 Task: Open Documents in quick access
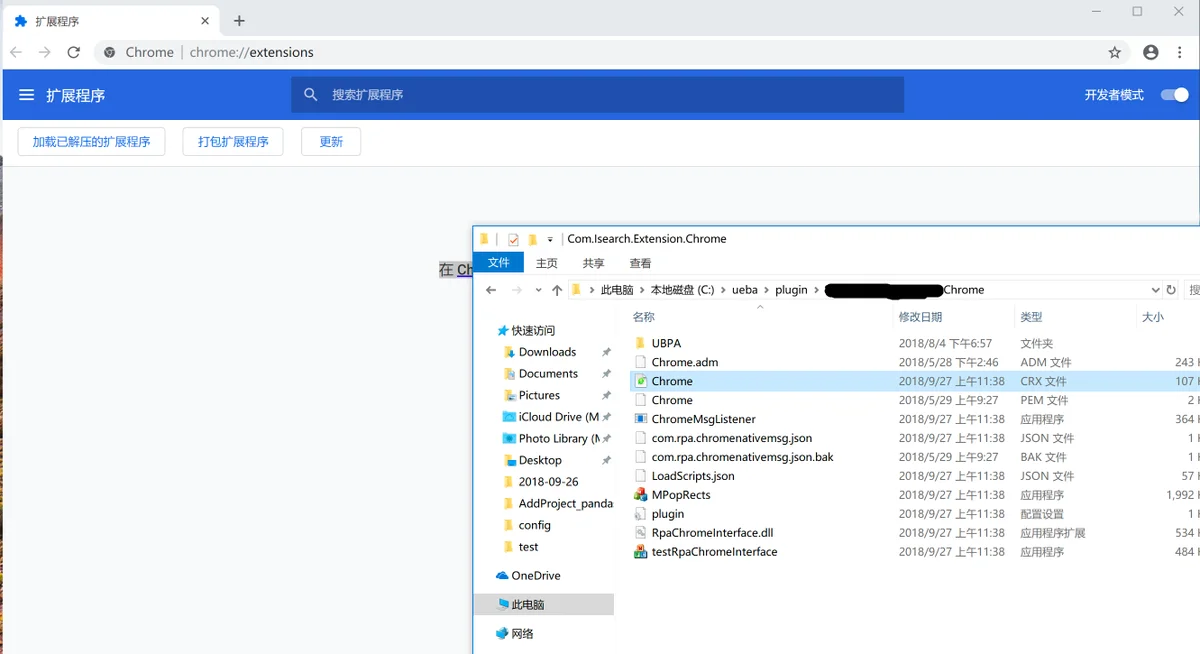(x=548, y=374)
